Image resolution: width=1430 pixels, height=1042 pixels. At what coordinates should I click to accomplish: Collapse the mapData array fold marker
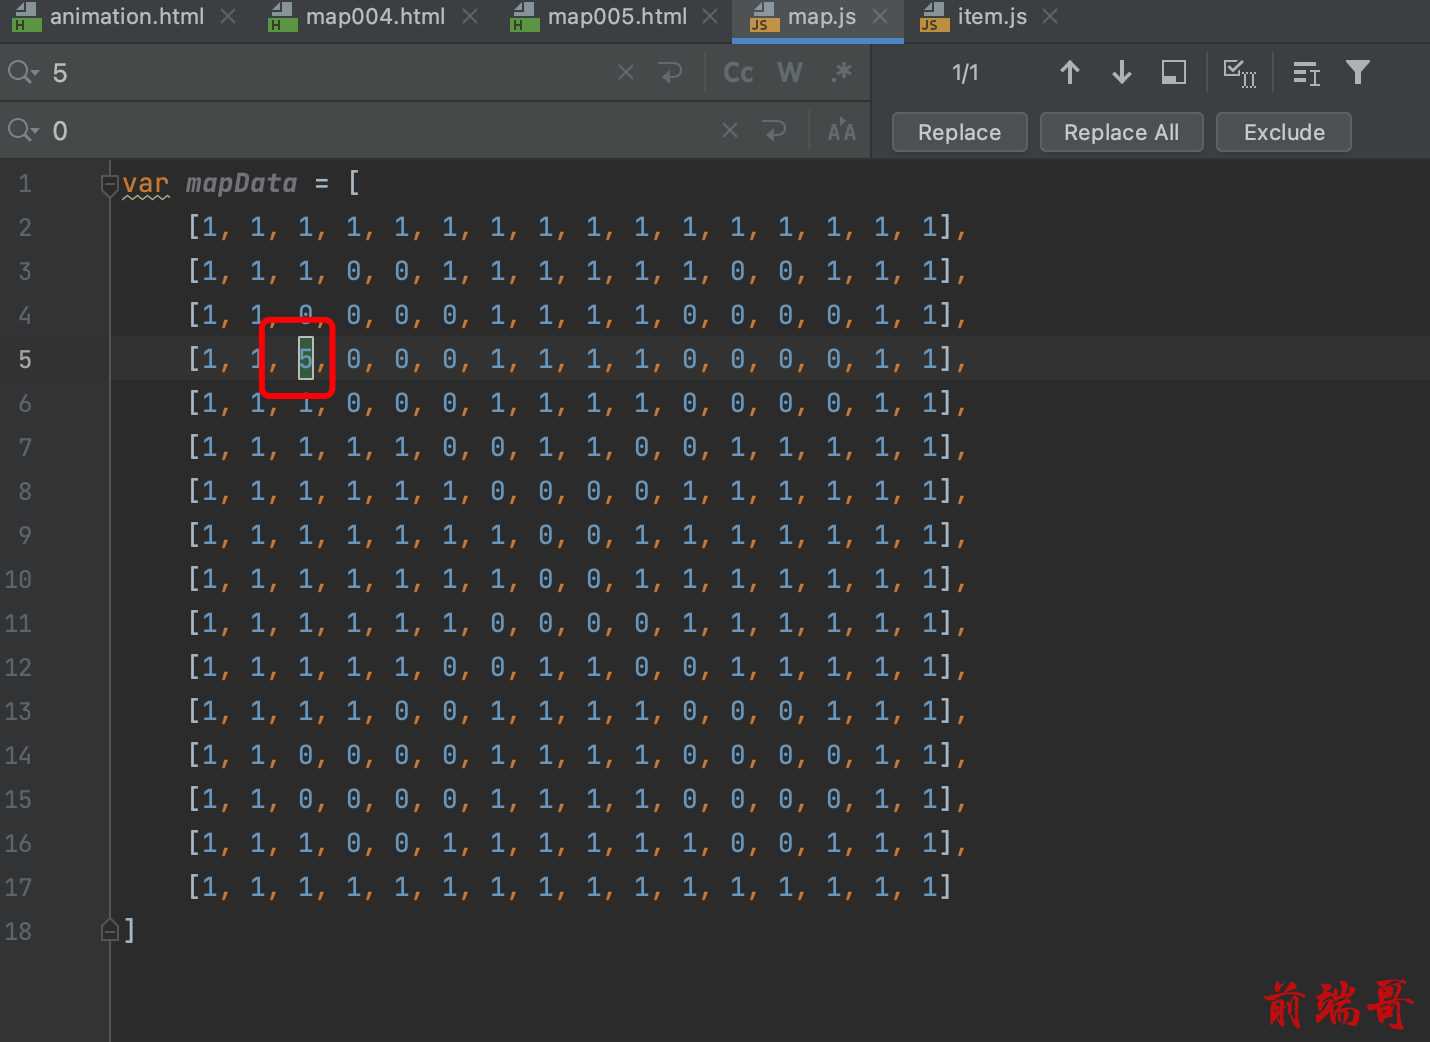coord(110,184)
